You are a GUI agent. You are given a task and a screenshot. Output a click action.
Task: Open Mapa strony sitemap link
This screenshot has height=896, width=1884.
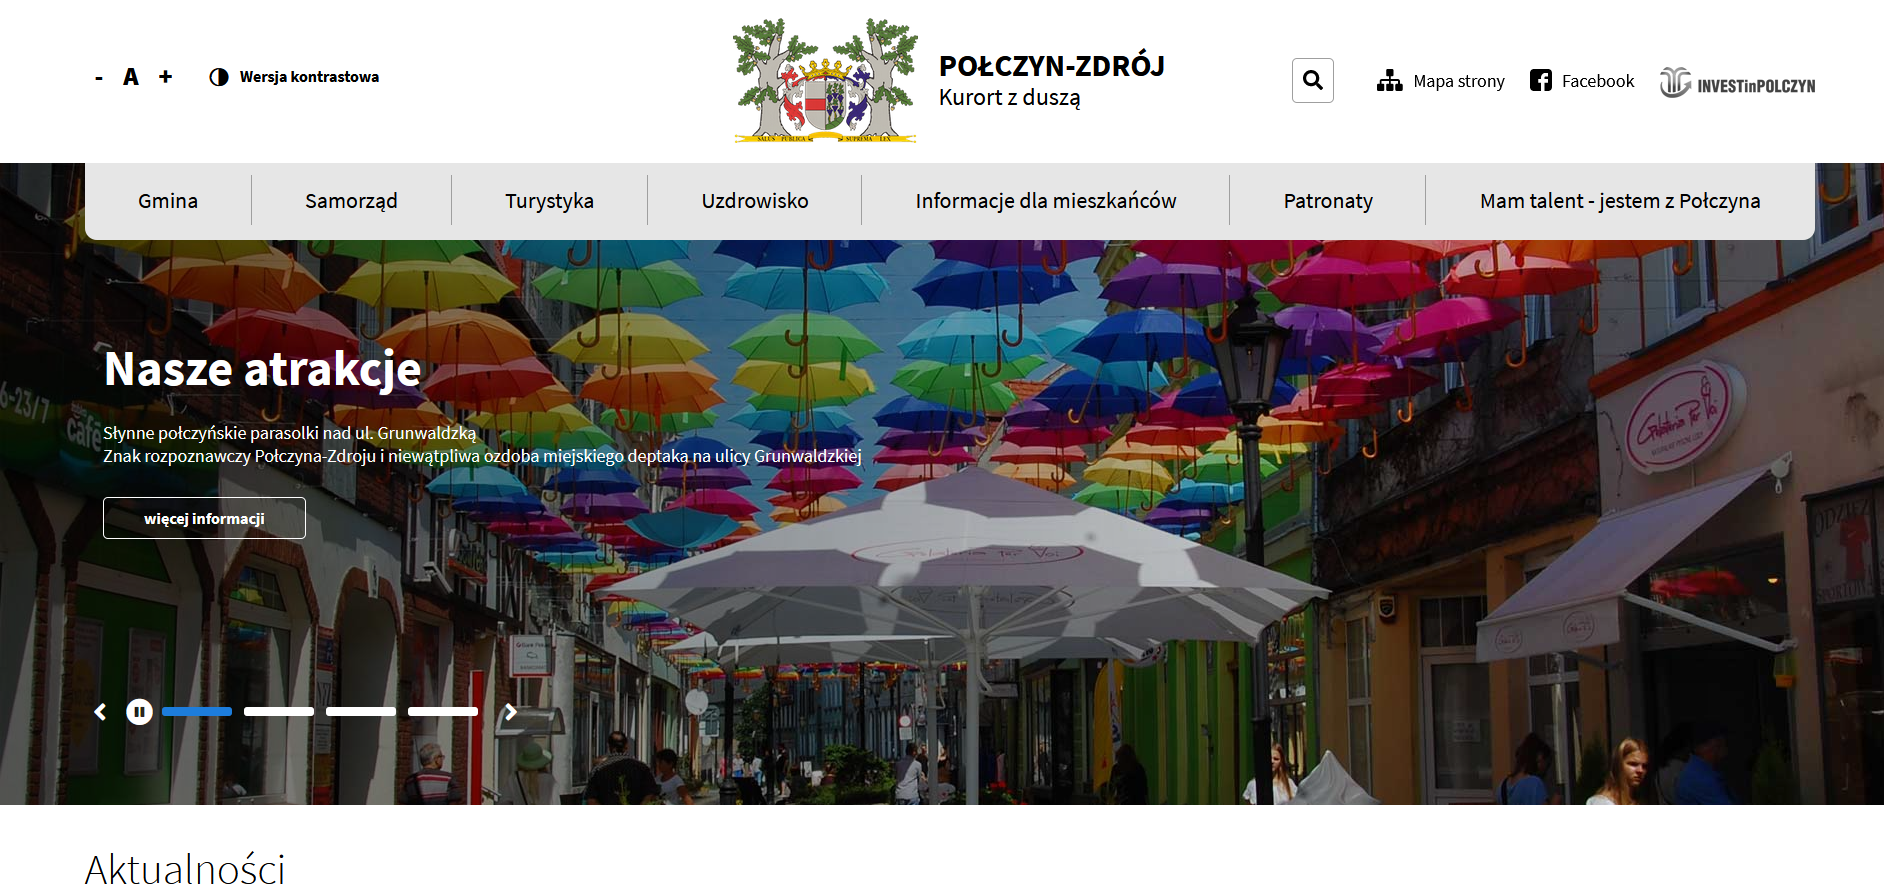pos(1440,81)
